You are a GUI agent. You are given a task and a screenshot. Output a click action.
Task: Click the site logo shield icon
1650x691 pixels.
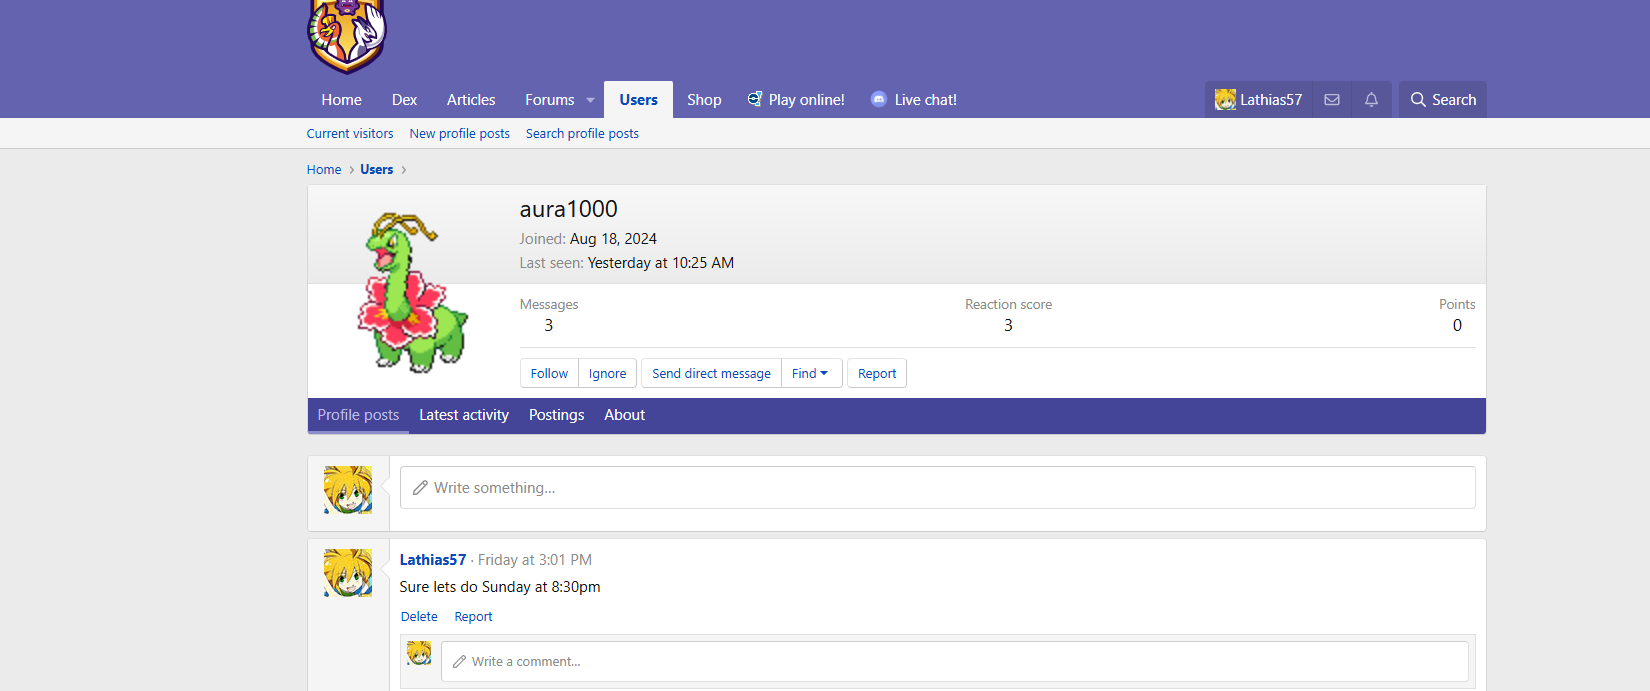(x=346, y=35)
